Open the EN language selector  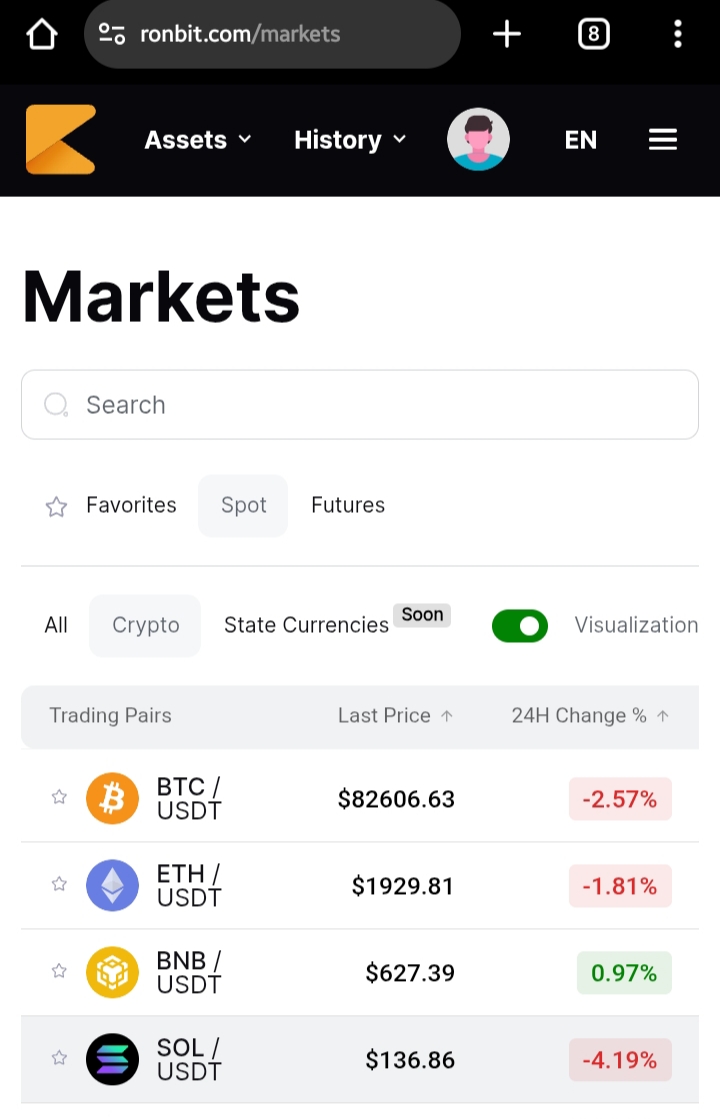(580, 139)
